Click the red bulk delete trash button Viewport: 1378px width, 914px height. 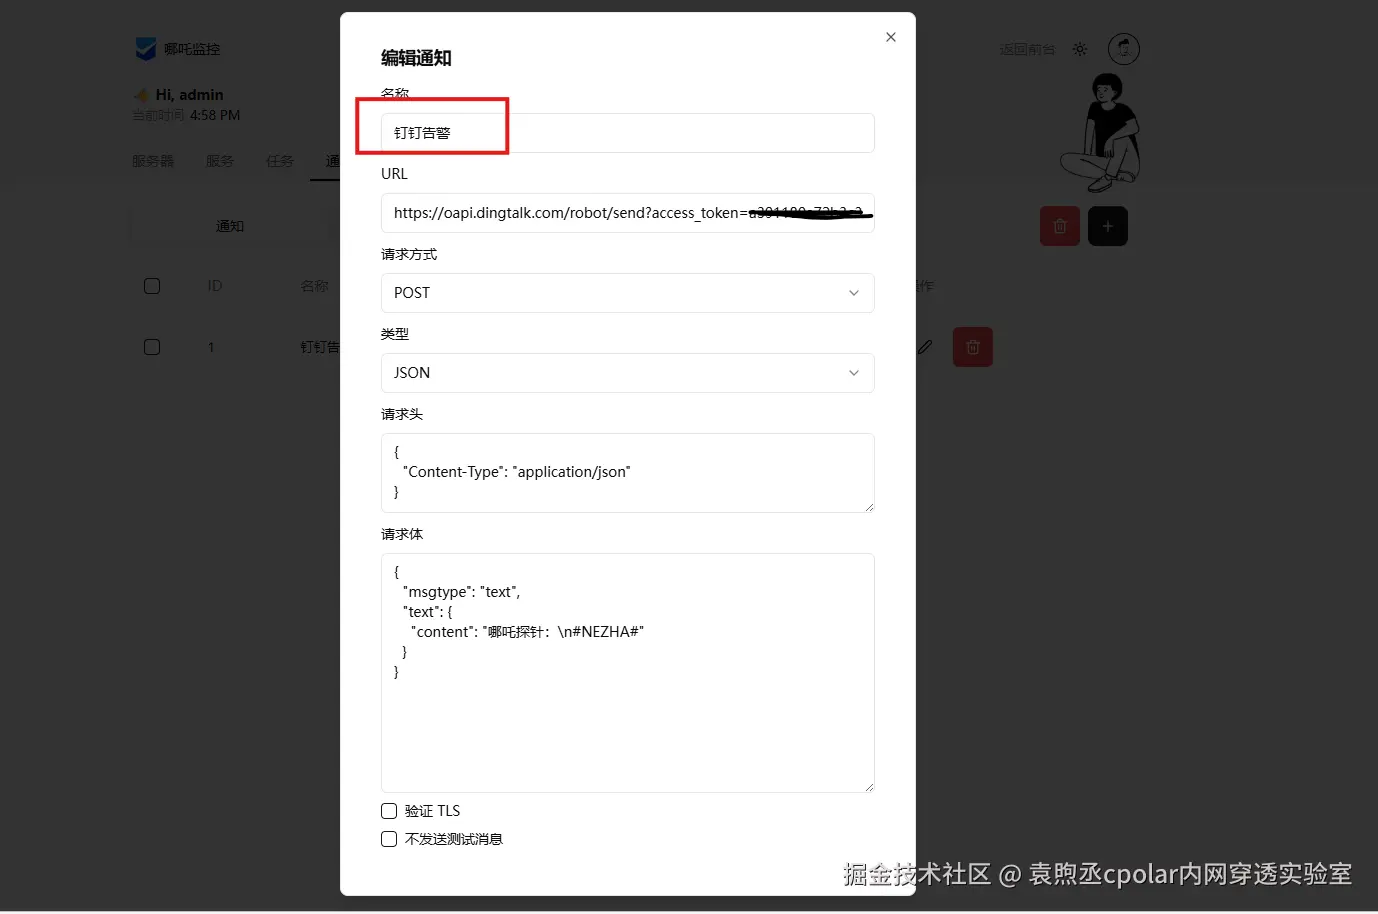click(1060, 226)
